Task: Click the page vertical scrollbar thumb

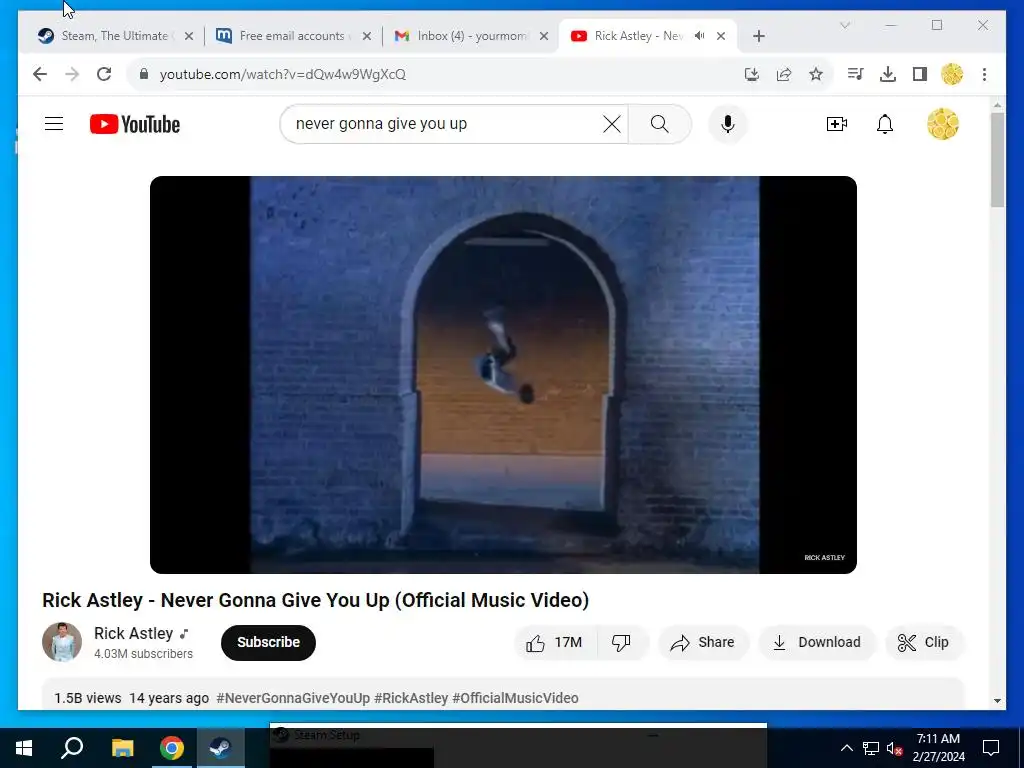Action: [997, 160]
